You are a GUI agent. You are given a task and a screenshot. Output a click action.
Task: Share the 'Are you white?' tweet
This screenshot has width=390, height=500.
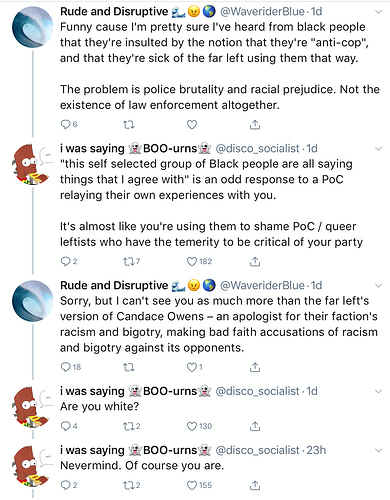[x=255, y=426]
